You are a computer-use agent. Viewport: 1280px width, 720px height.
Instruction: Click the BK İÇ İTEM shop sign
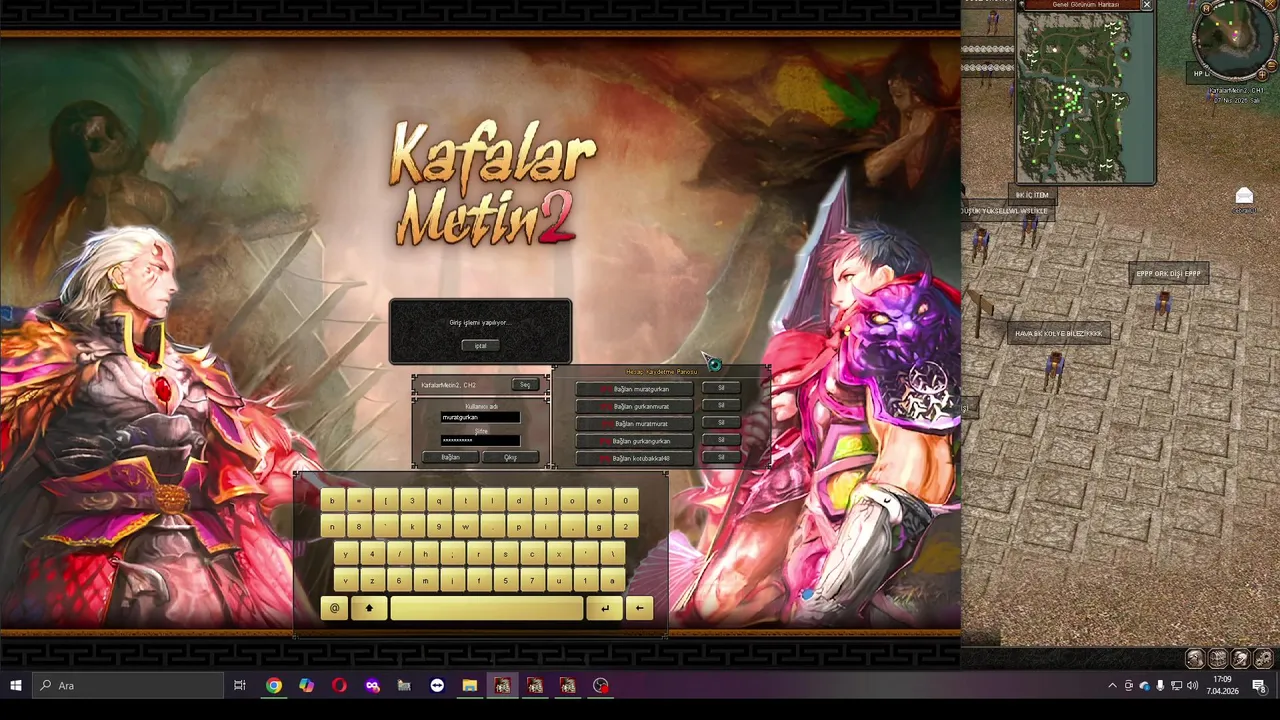[x=1032, y=195]
